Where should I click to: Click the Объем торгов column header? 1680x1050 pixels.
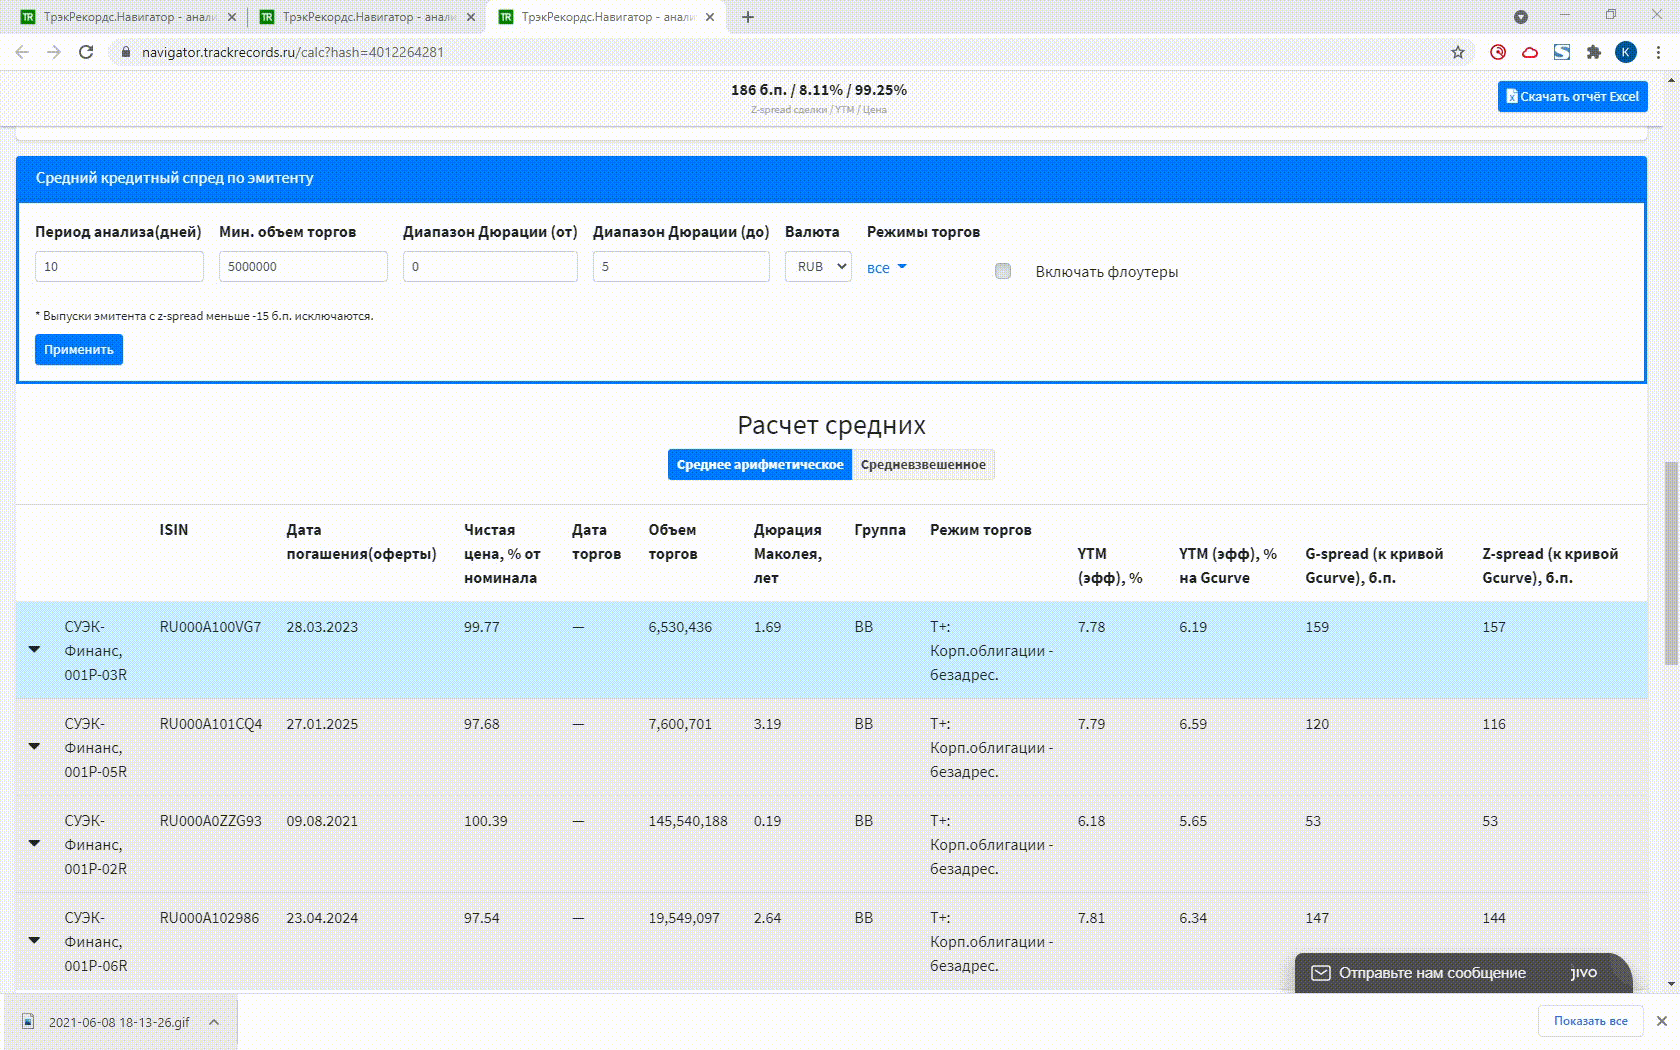click(673, 542)
